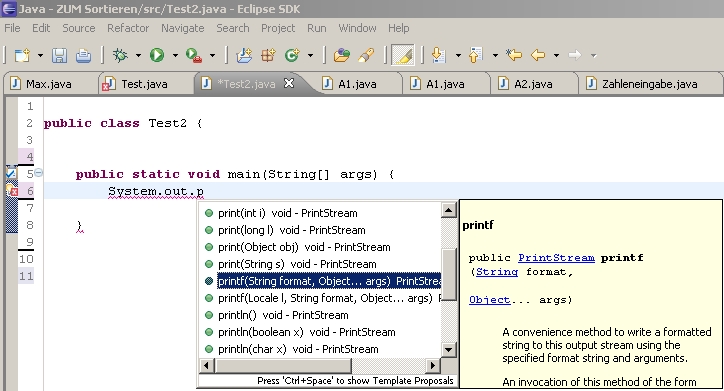Close the Test2.java tab

pyautogui.click(x=289, y=83)
